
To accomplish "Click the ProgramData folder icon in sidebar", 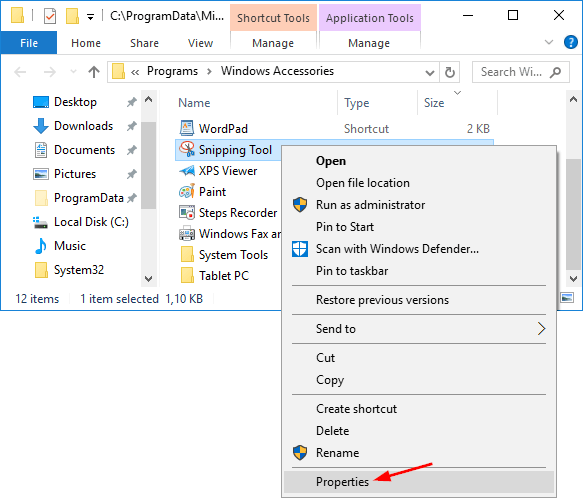I will pyautogui.click(x=41, y=198).
